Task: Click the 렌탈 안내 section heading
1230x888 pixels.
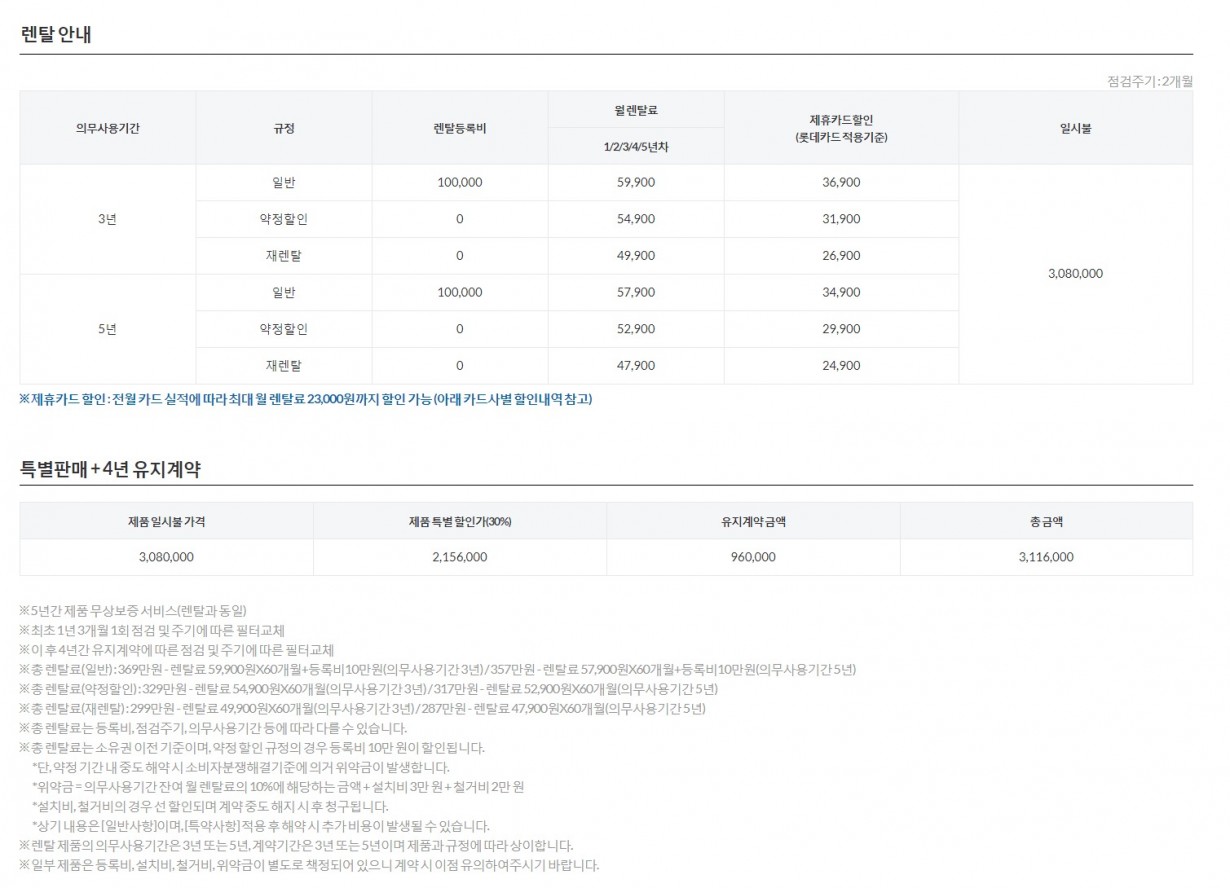Action: point(56,32)
